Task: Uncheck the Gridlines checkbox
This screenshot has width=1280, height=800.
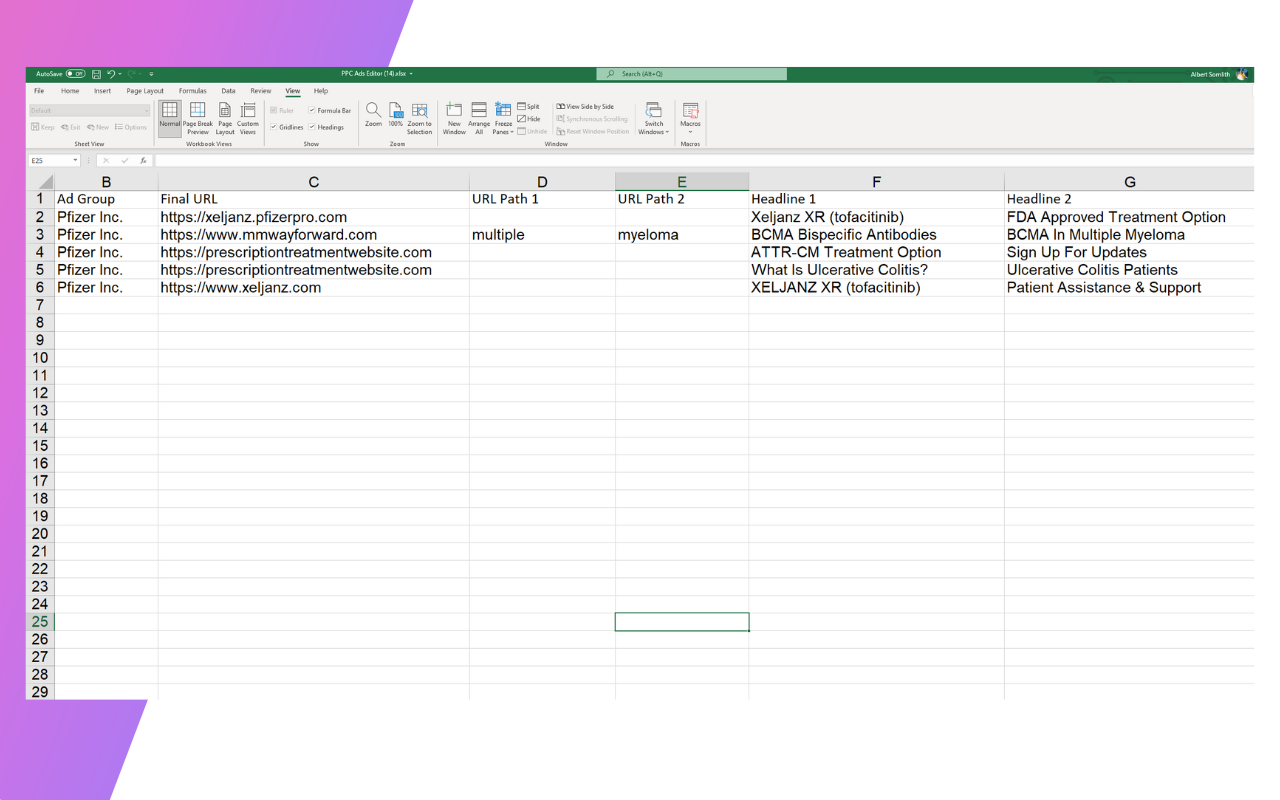Action: 274,127
